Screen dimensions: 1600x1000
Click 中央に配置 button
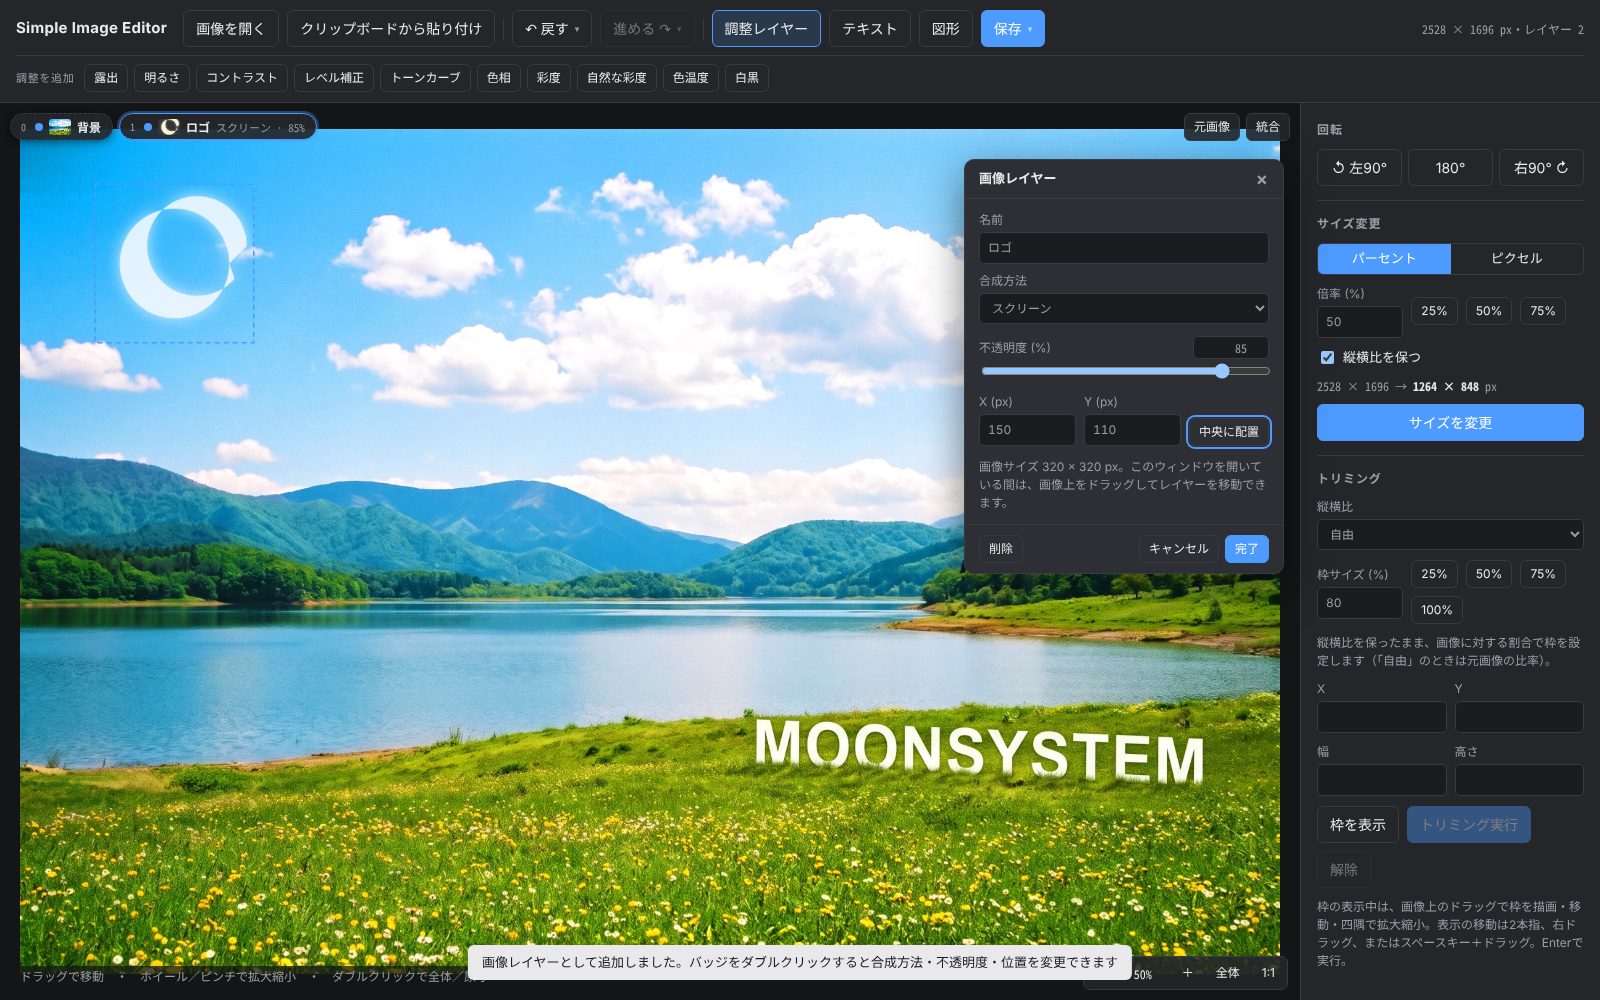[x=1229, y=432]
